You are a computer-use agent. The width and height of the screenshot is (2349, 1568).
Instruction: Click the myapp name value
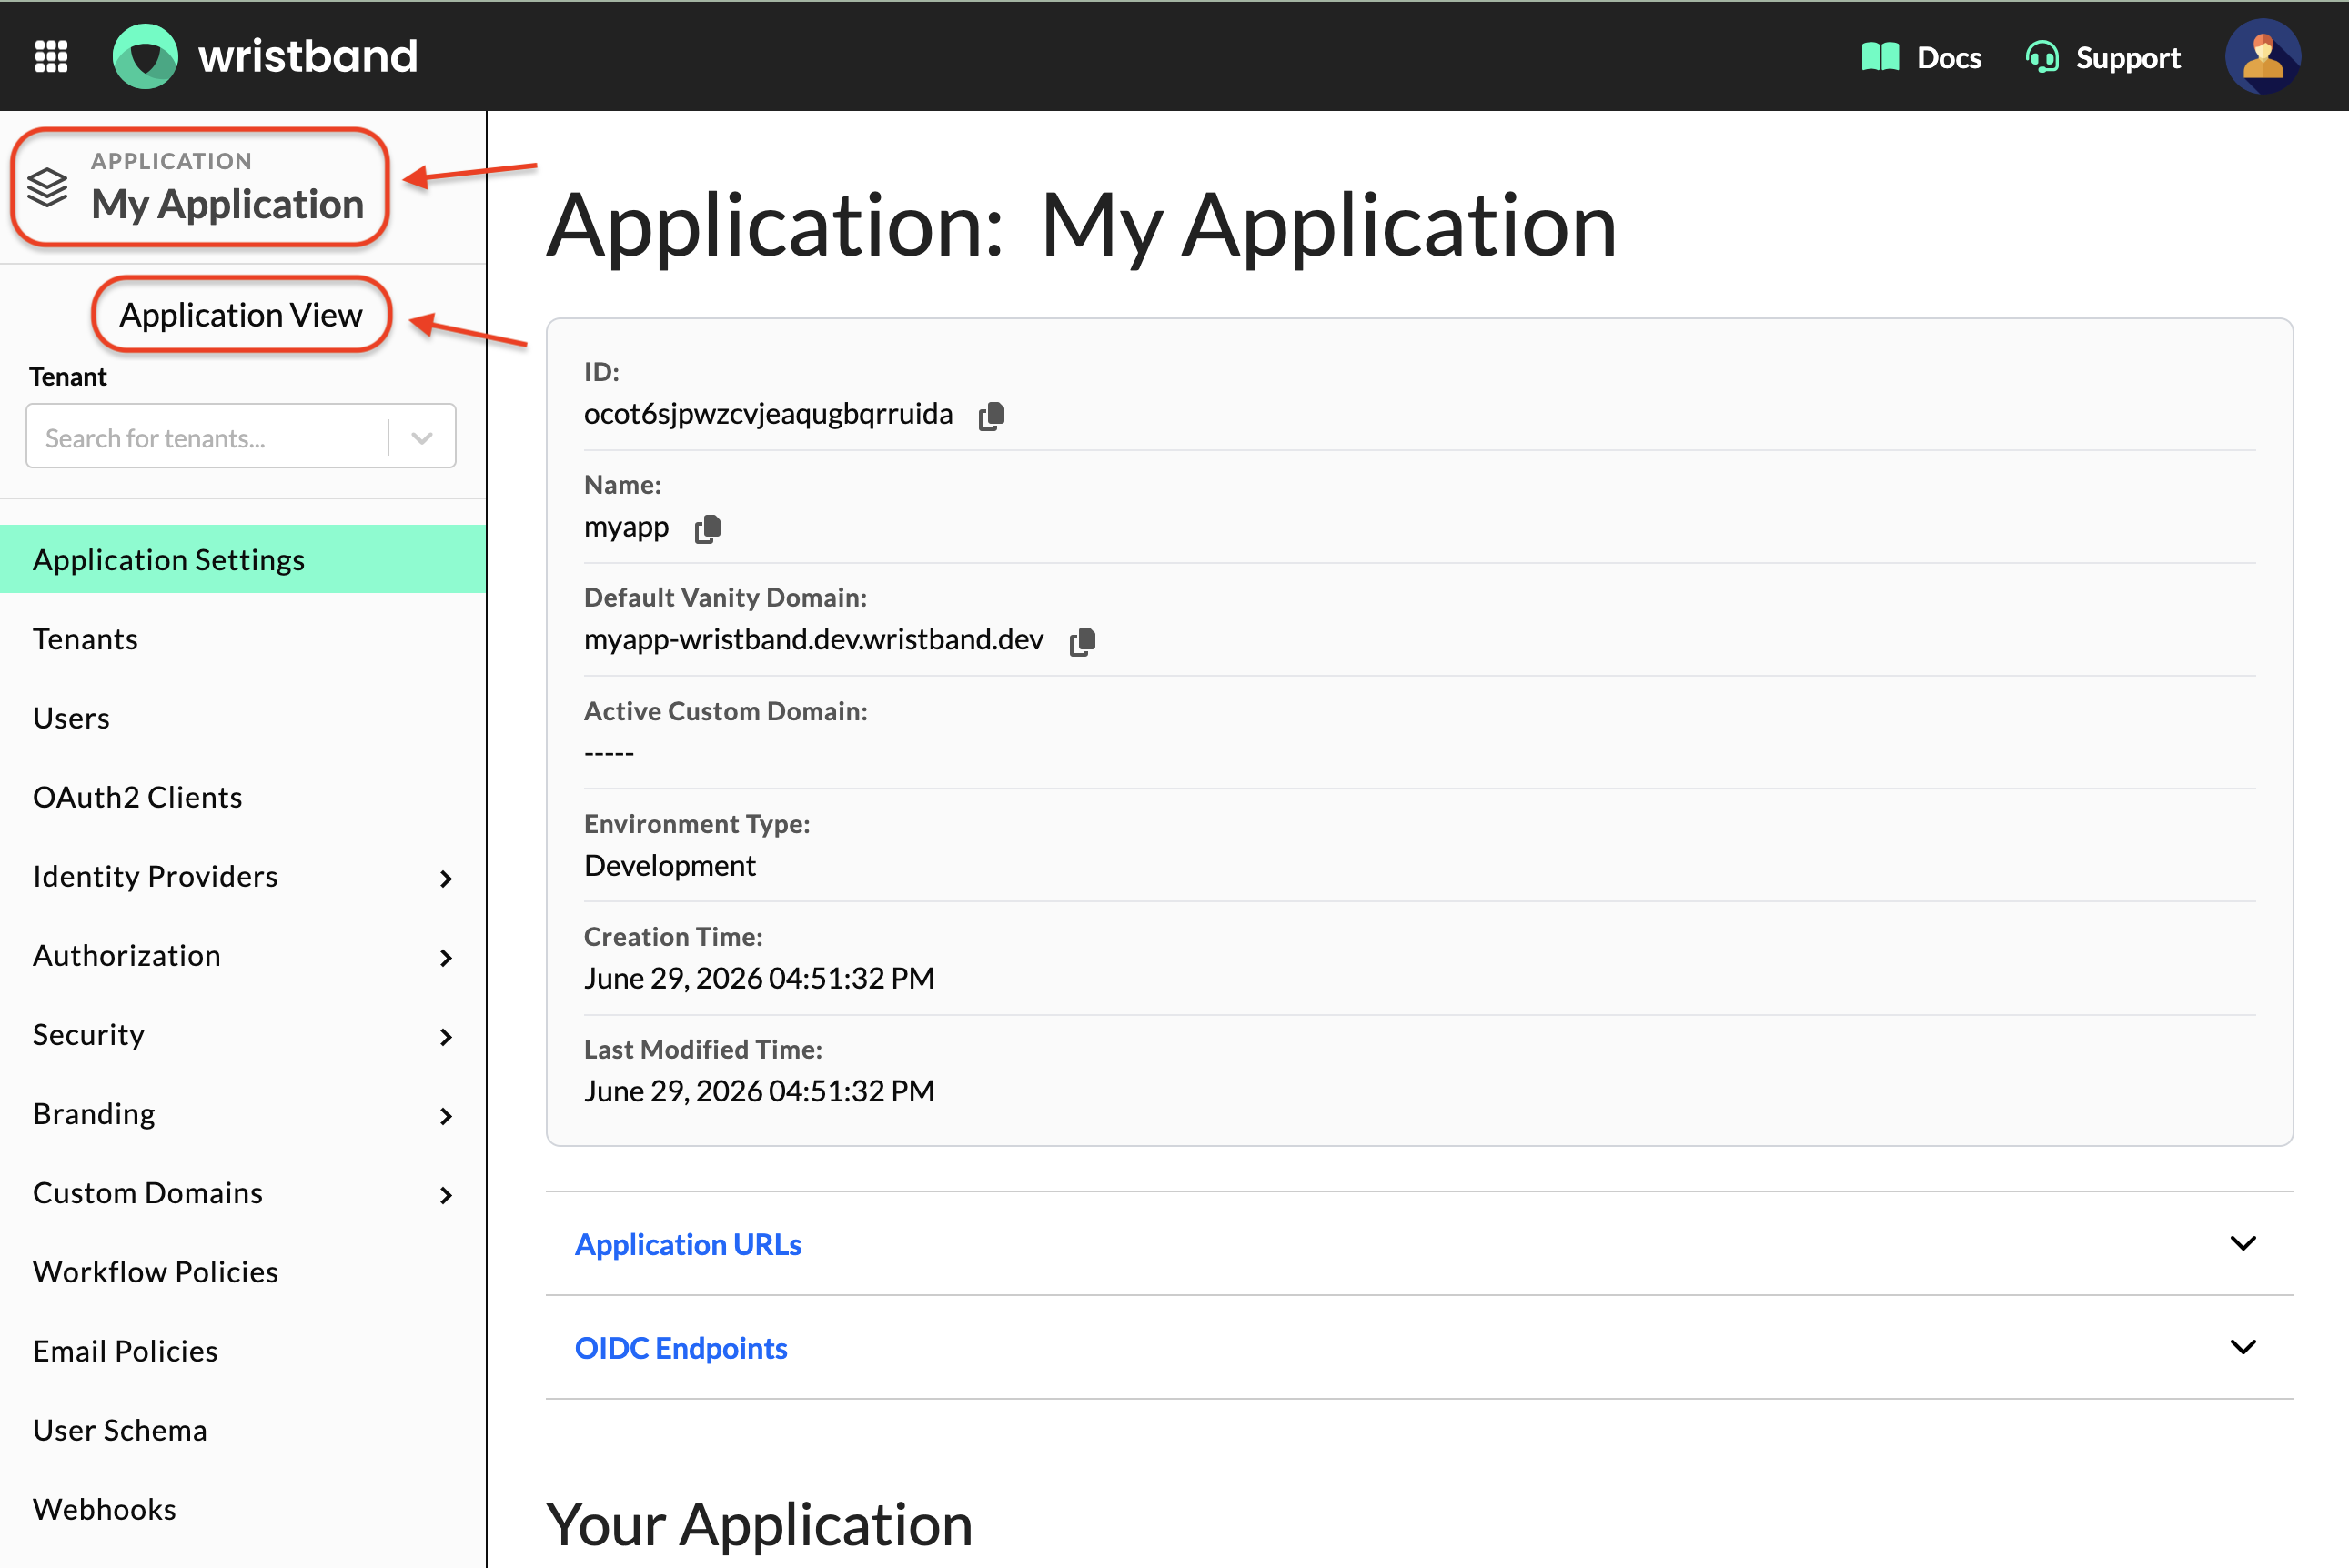pyautogui.click(x=626, y=527)
